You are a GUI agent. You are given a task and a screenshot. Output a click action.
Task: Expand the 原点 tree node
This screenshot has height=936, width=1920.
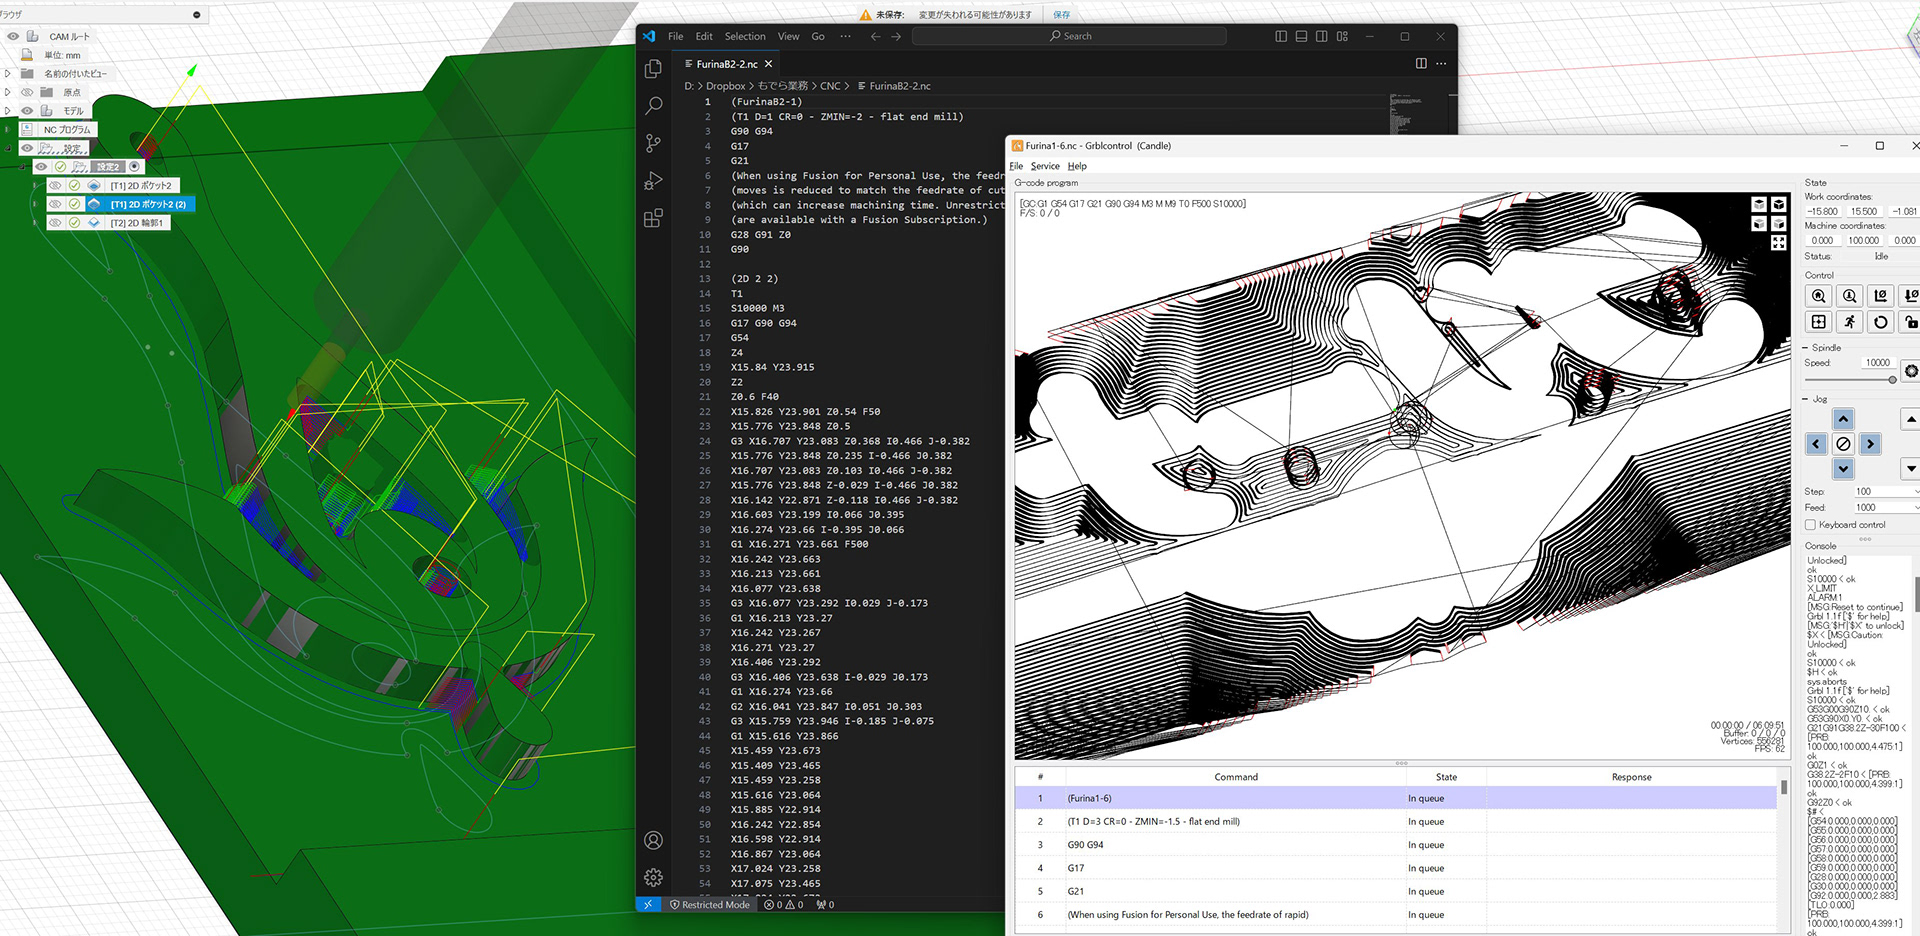pyautogui.click(x=7, y=92)
